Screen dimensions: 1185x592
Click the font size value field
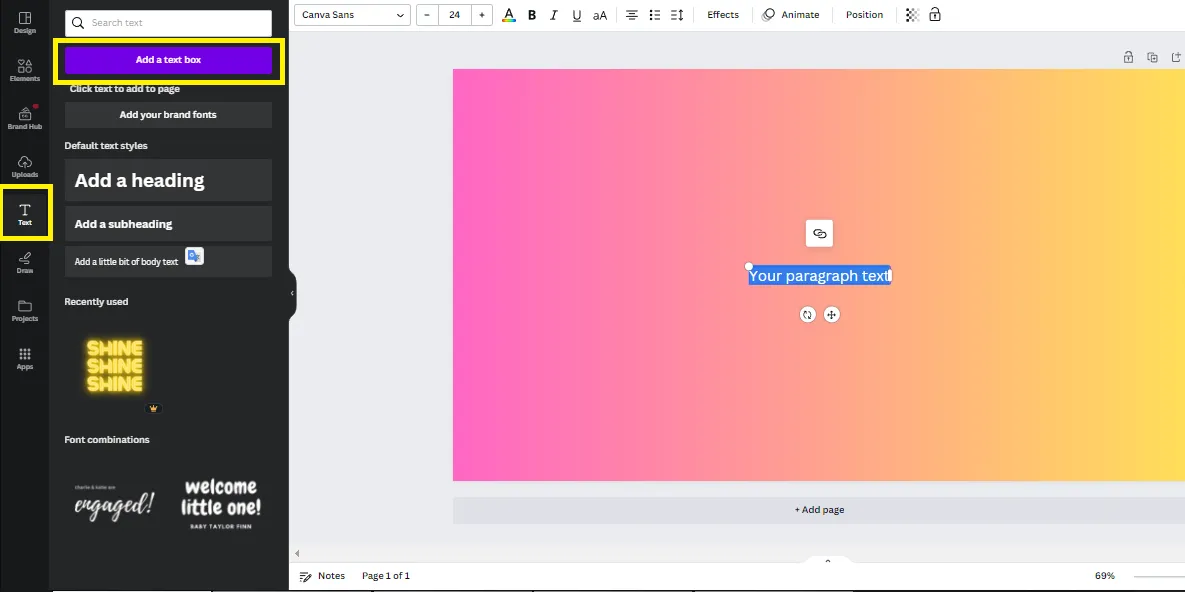454,14
